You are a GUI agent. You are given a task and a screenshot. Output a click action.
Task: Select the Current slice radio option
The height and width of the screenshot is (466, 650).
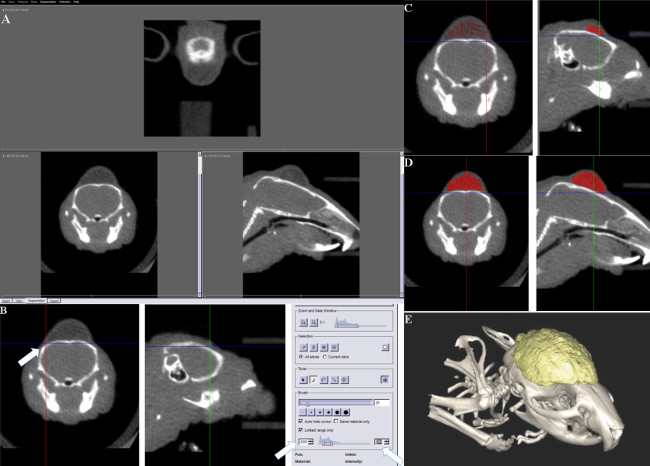point(336,357)
